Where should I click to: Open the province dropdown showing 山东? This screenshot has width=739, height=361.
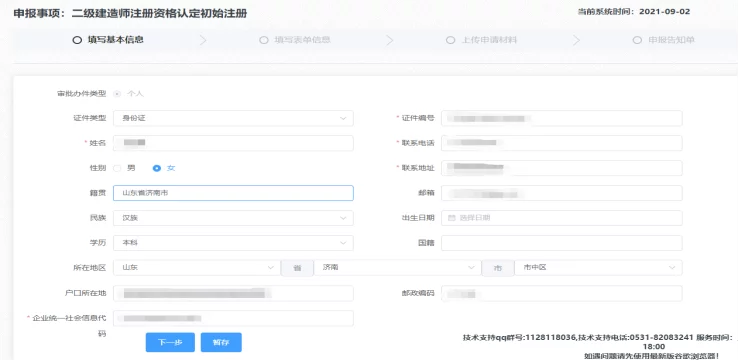pos(197,268)
